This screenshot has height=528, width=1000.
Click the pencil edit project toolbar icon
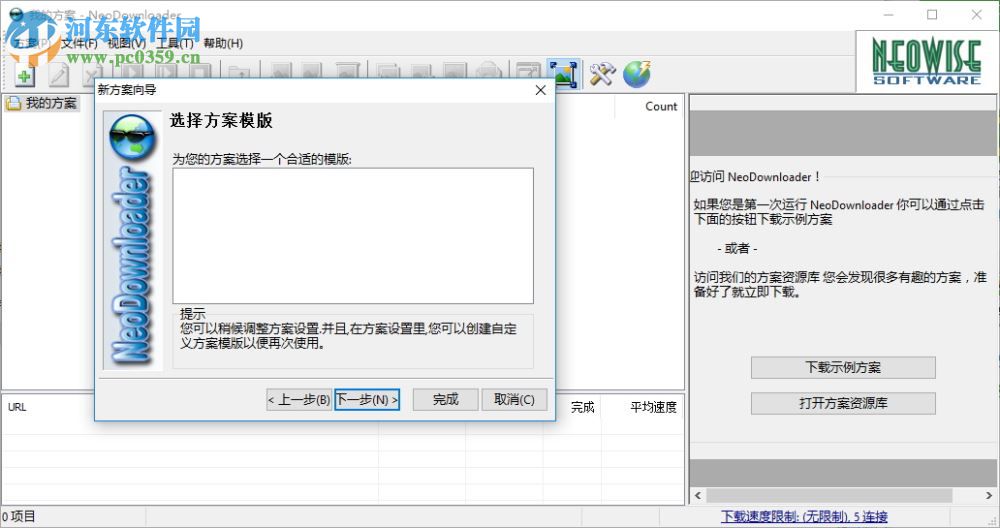(x=59, y=76)
